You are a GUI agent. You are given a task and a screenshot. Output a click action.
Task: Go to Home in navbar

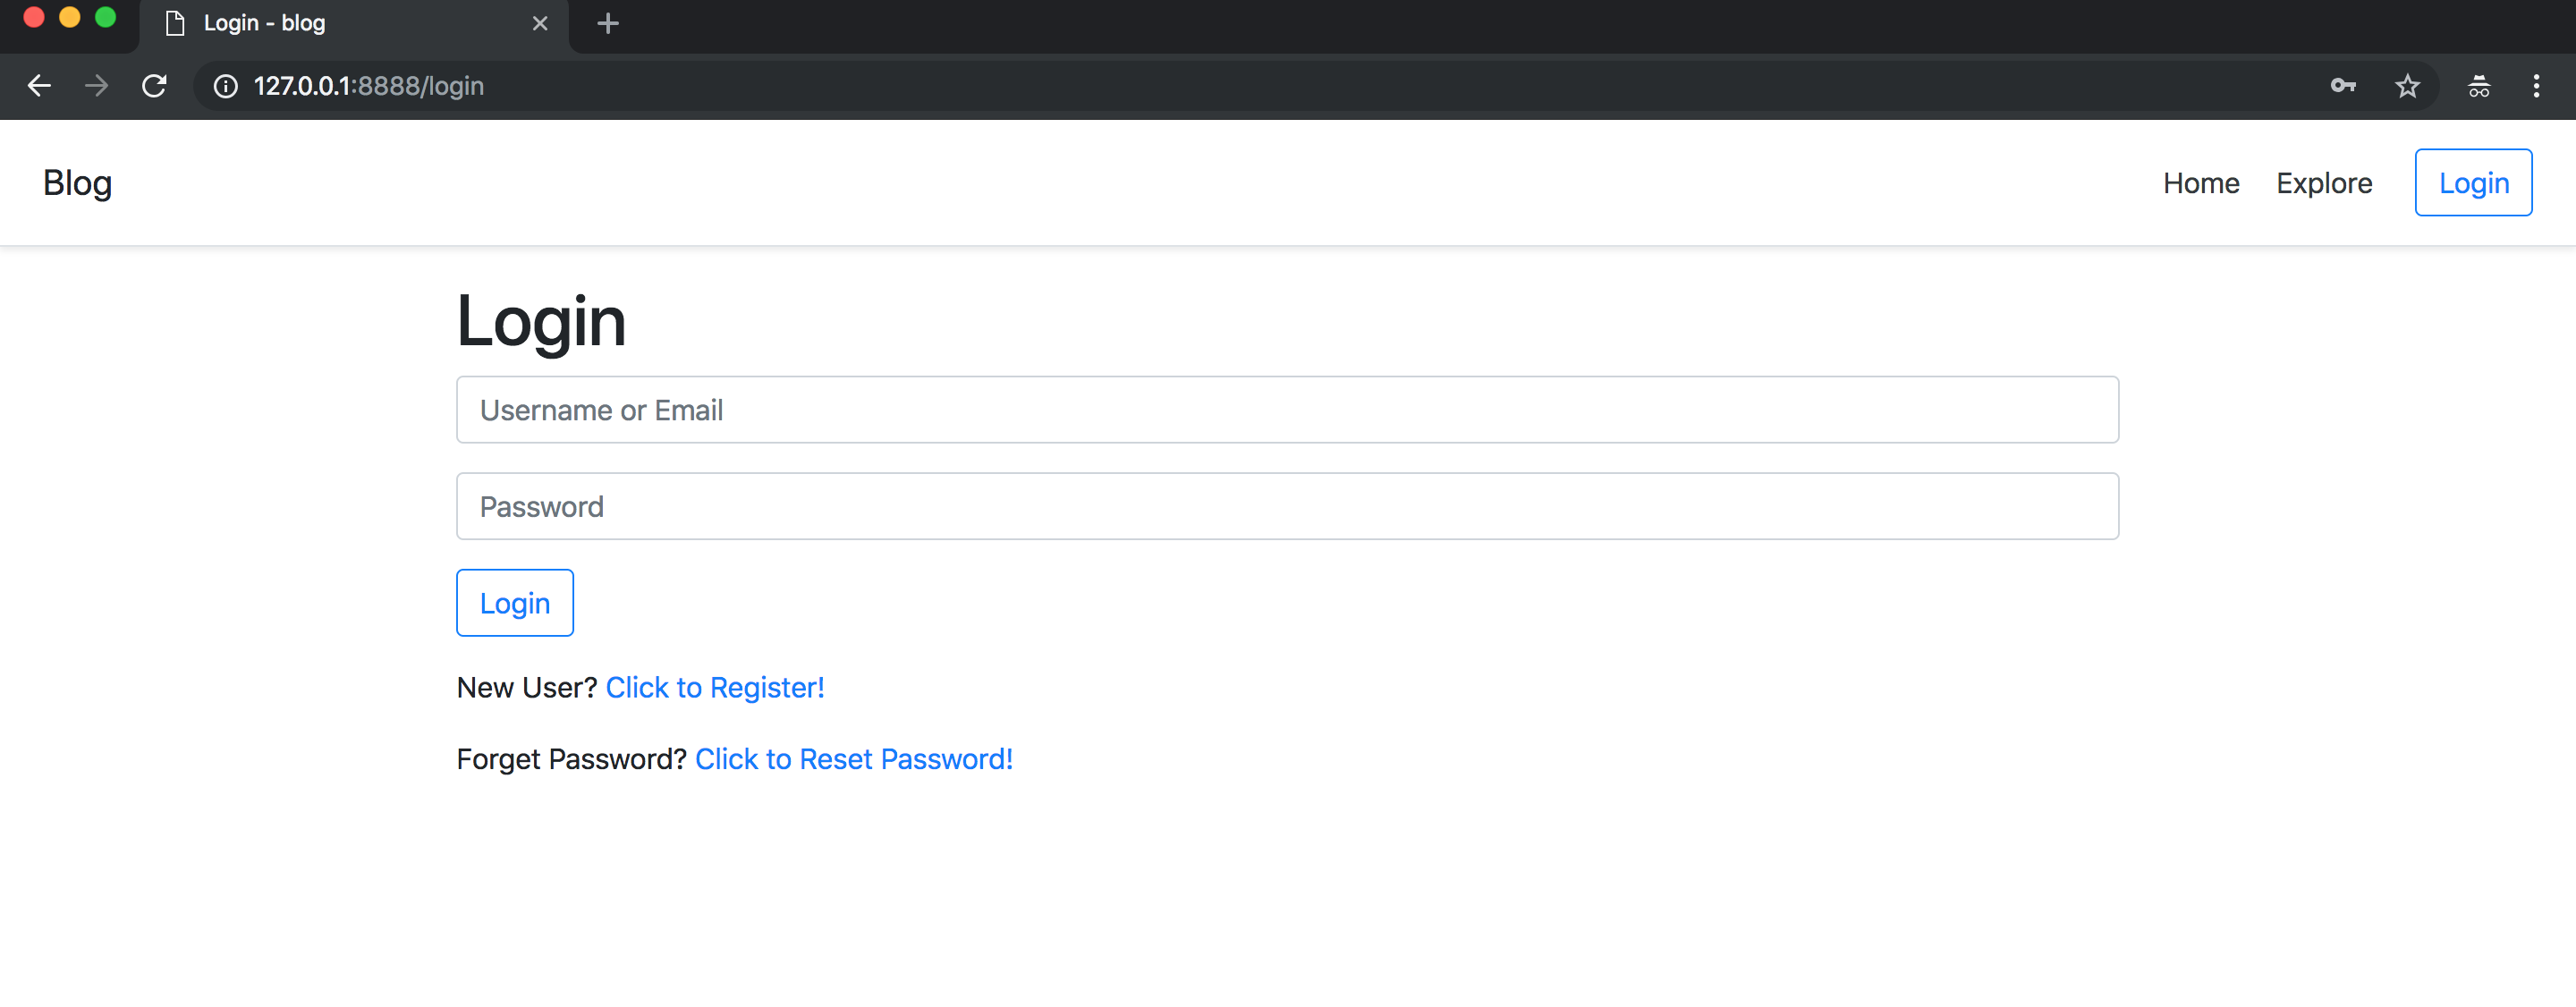click(2200, 183)
